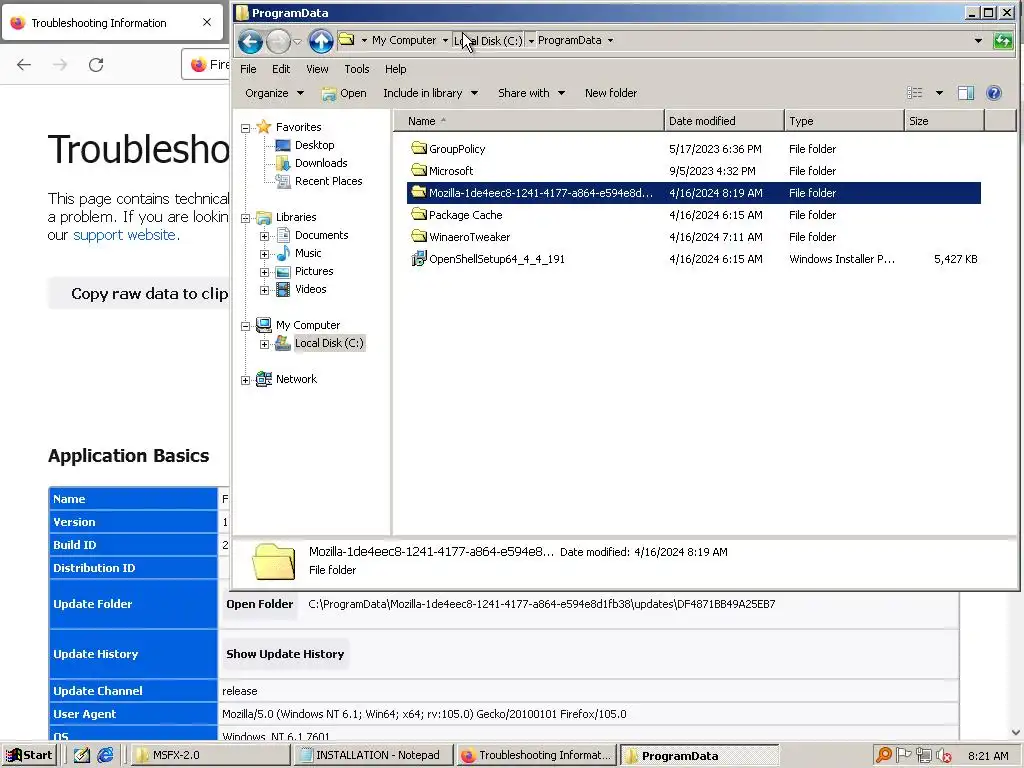Select the GroupPolicy folder icon
The height and width of the screenshot is (768, 1024).
tap(419, 148)
